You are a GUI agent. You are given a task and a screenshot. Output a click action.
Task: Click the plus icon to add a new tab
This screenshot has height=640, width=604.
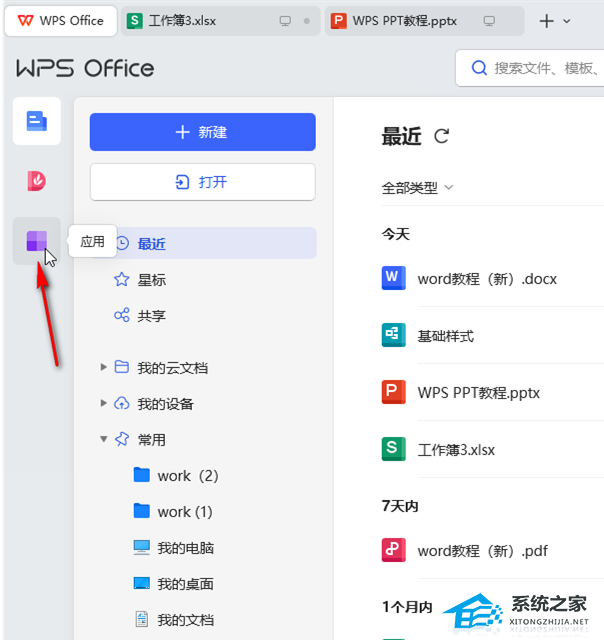546,21
